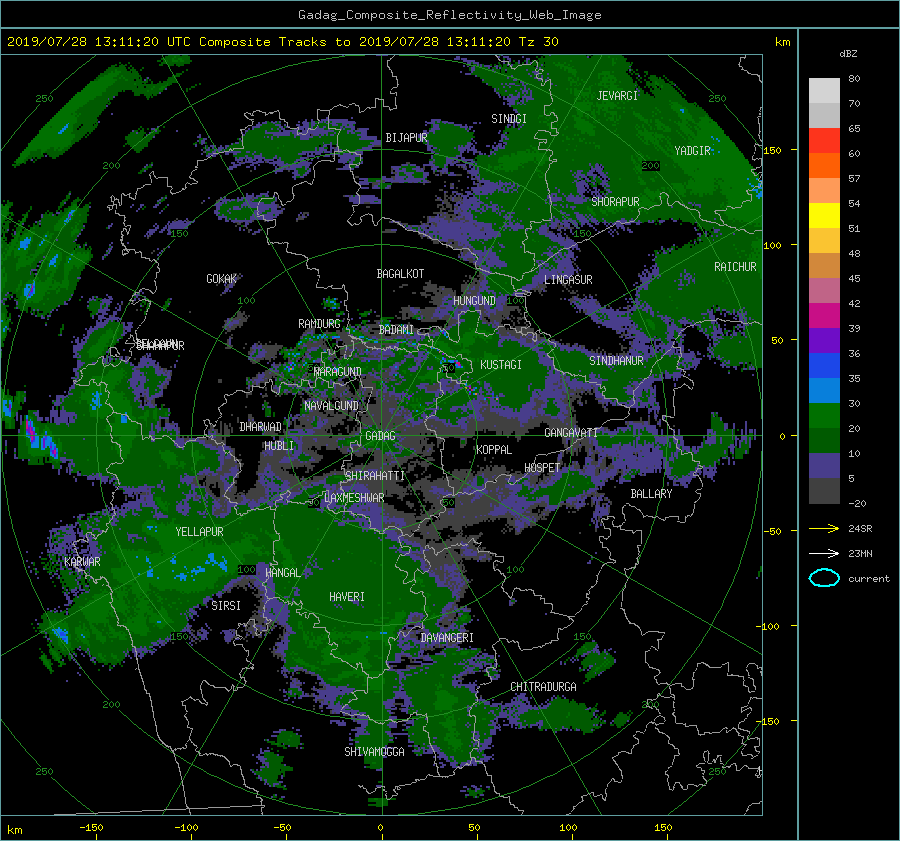Click the SHIRAHATTI city label
Viewport: 900px width, 841px height.
375,475
